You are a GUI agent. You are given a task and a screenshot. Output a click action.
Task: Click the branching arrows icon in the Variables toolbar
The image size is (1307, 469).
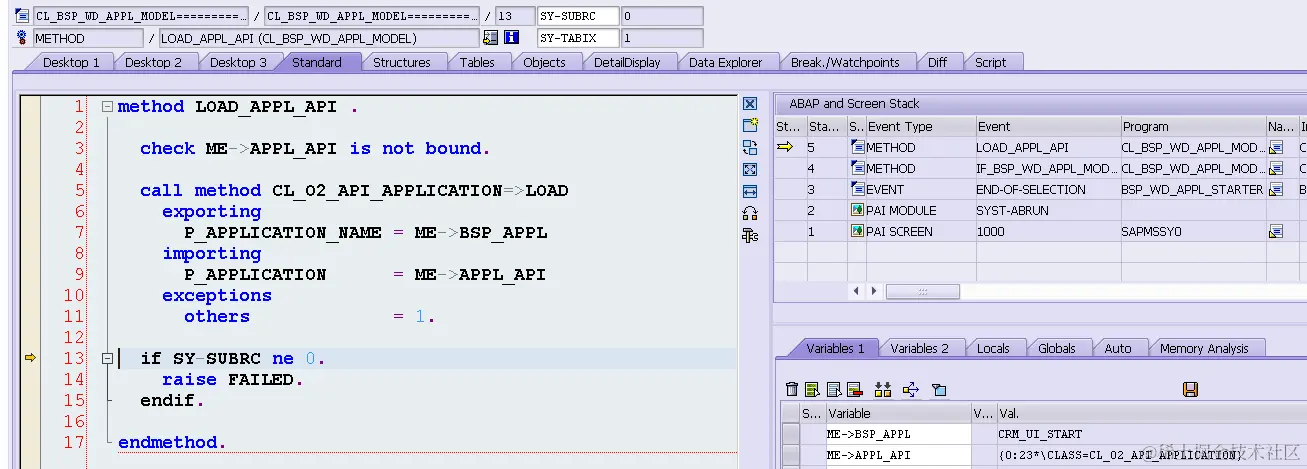(910, 389)
